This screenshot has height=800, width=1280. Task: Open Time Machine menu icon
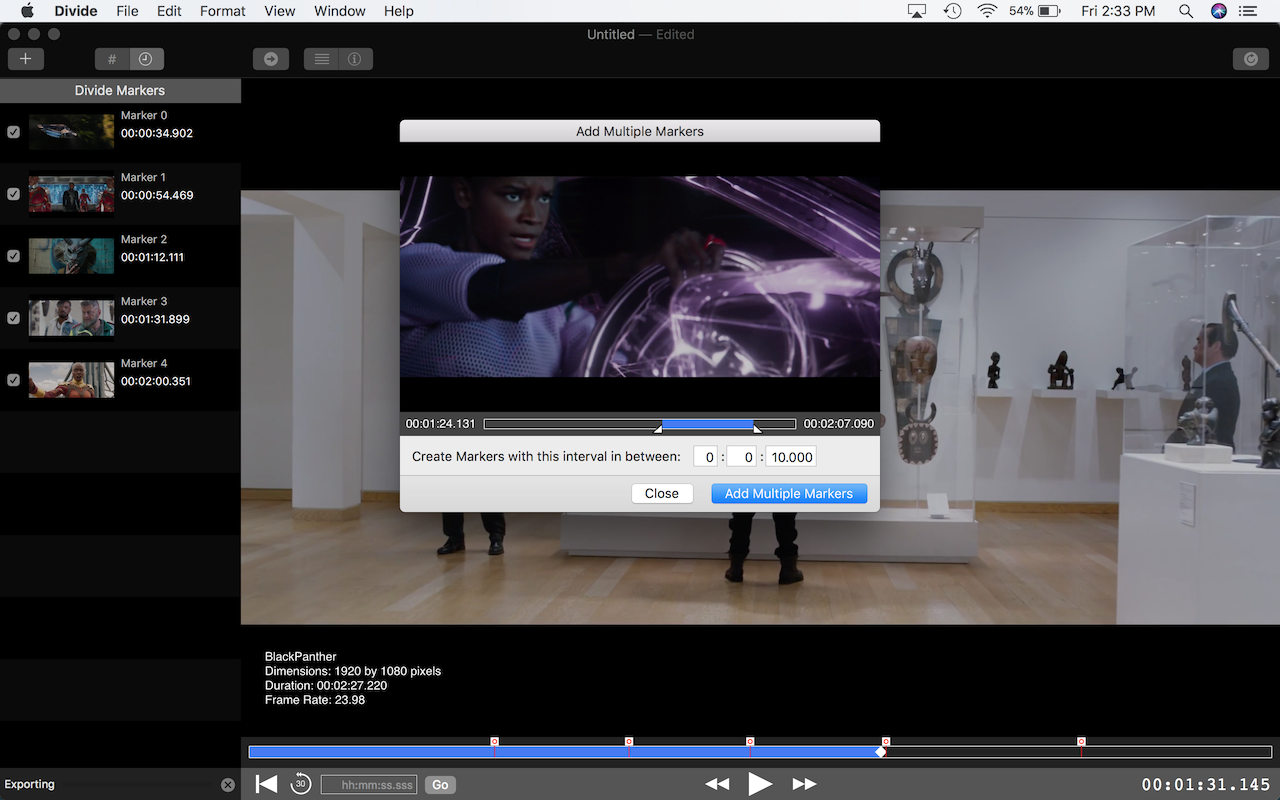[x=953, y=11]
